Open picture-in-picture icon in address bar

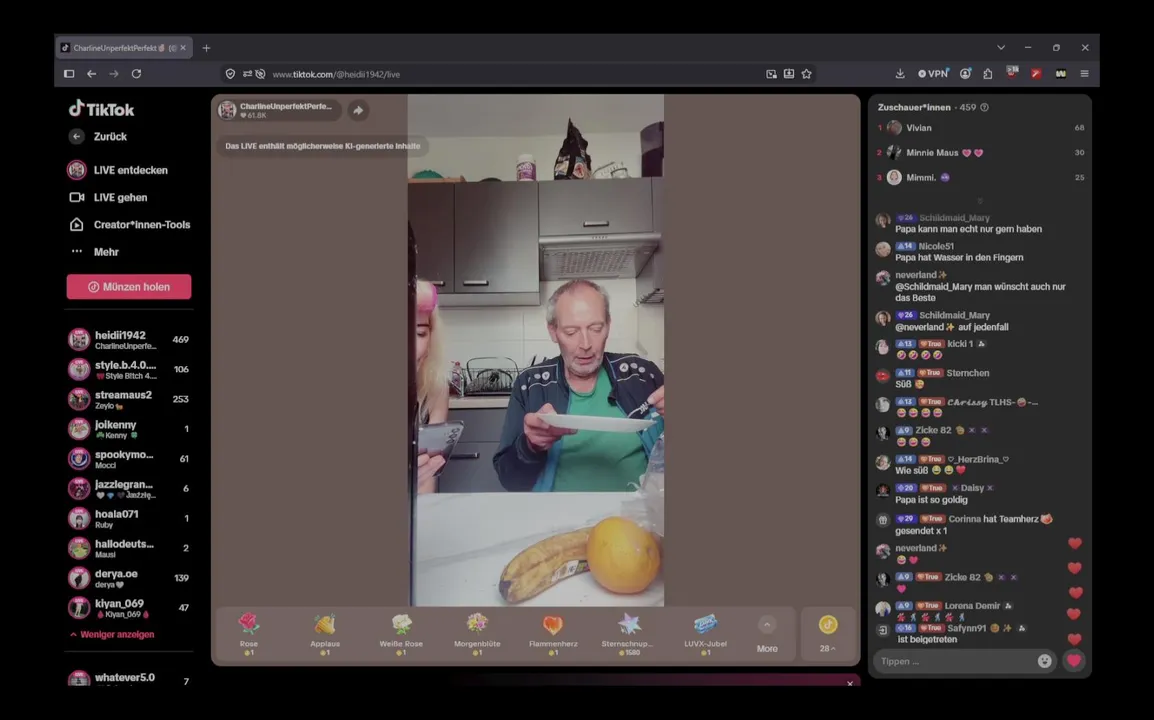coord(771,74)
